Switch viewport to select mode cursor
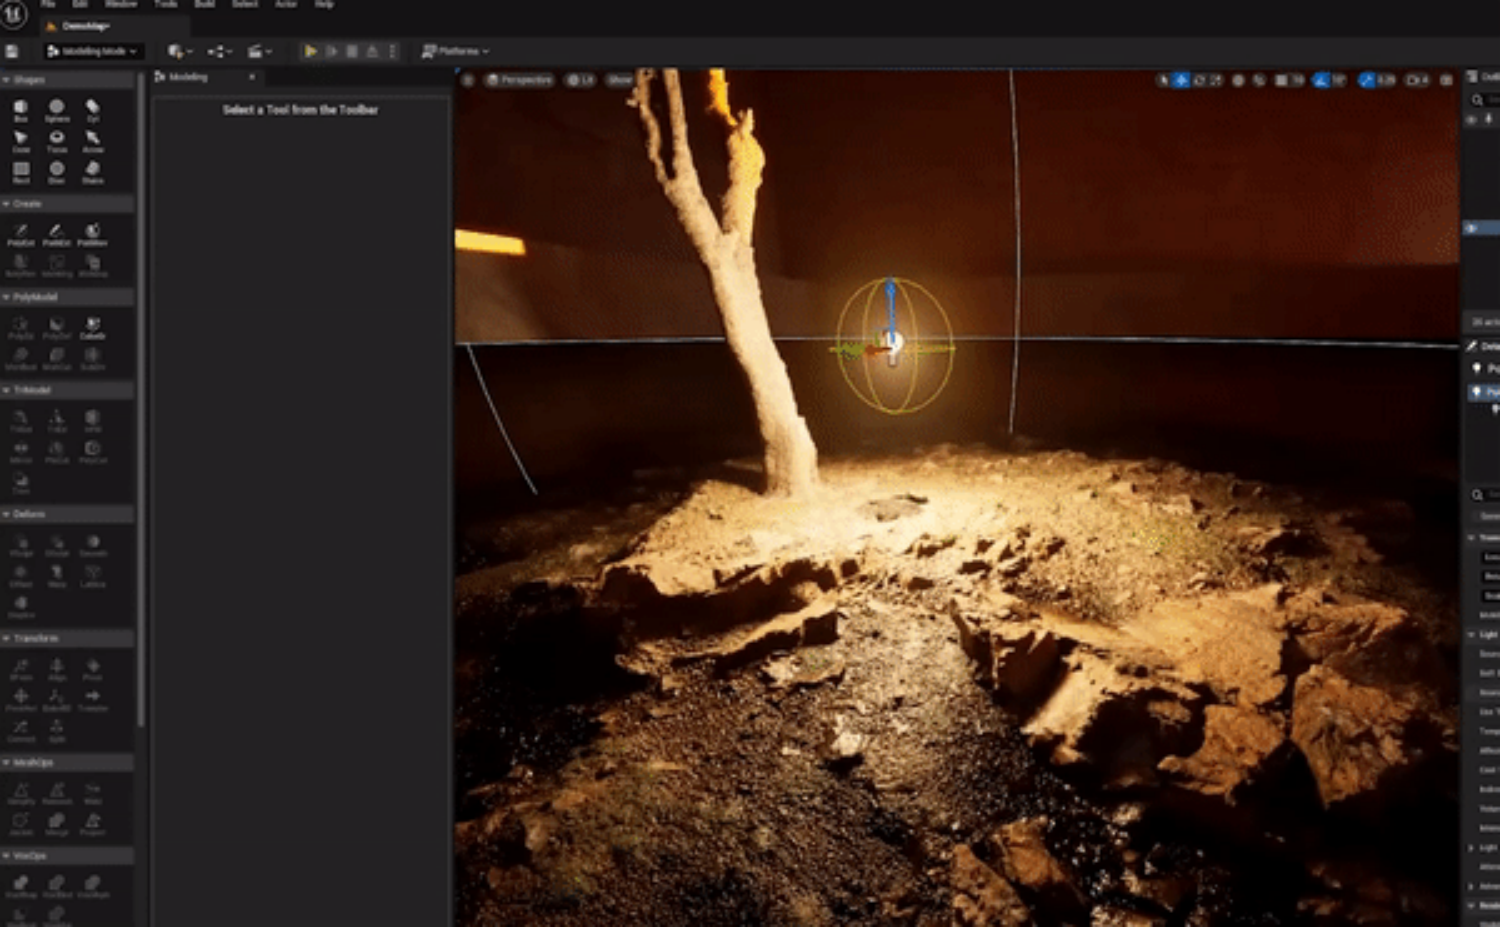This screenshot has width=1500, height=928. coord(1163,80)
